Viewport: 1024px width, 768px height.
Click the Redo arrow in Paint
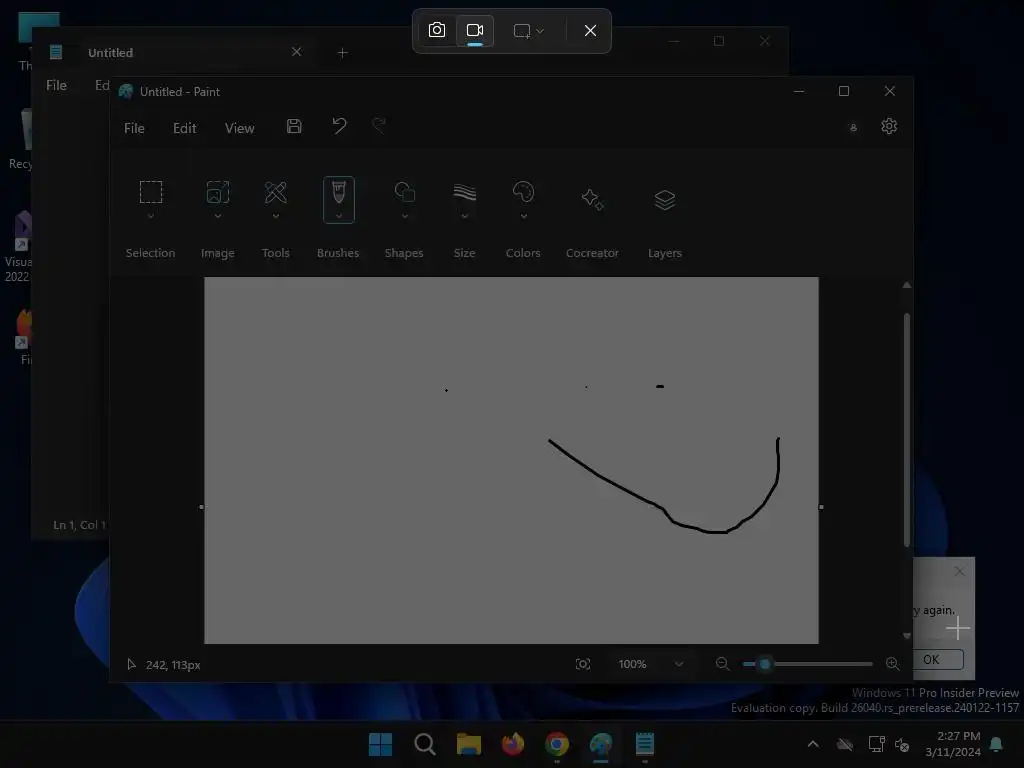coord(379,125)
